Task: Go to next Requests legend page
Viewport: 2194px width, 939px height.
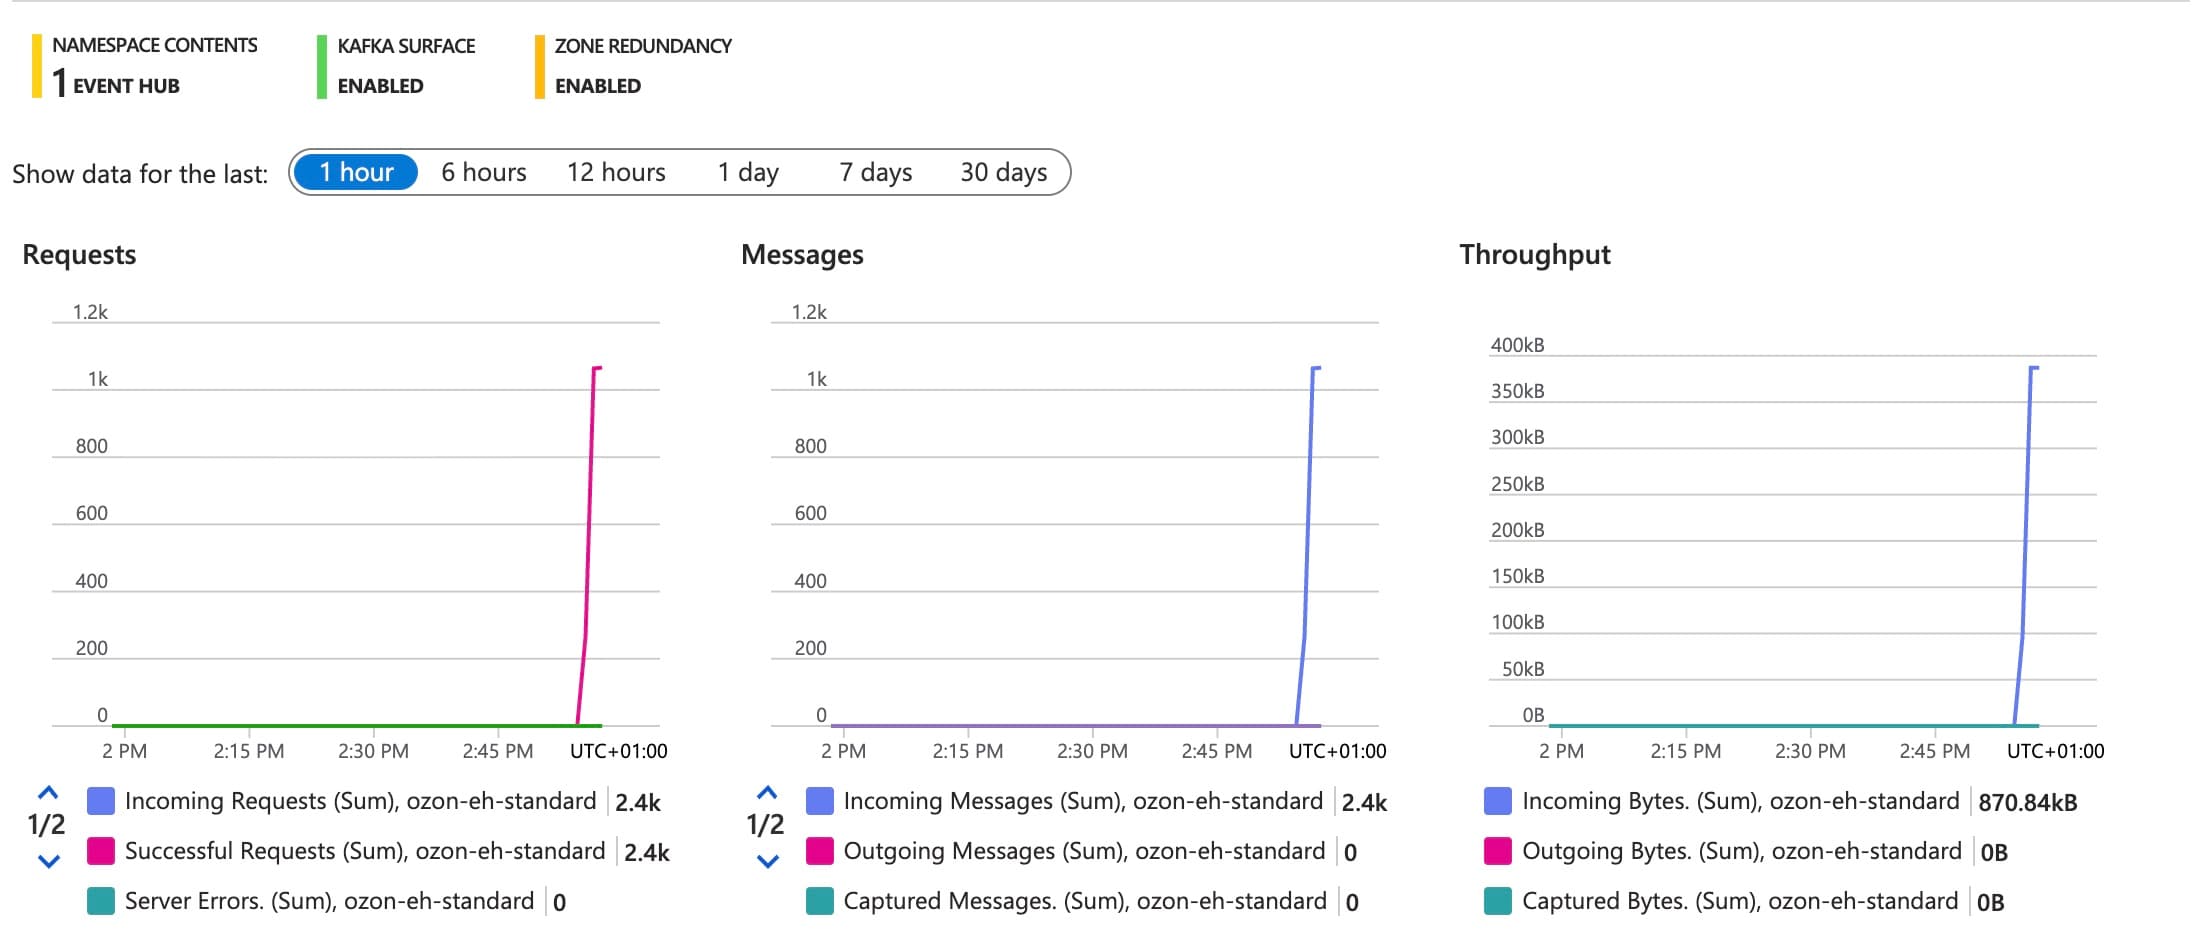Action: (48, 860)
